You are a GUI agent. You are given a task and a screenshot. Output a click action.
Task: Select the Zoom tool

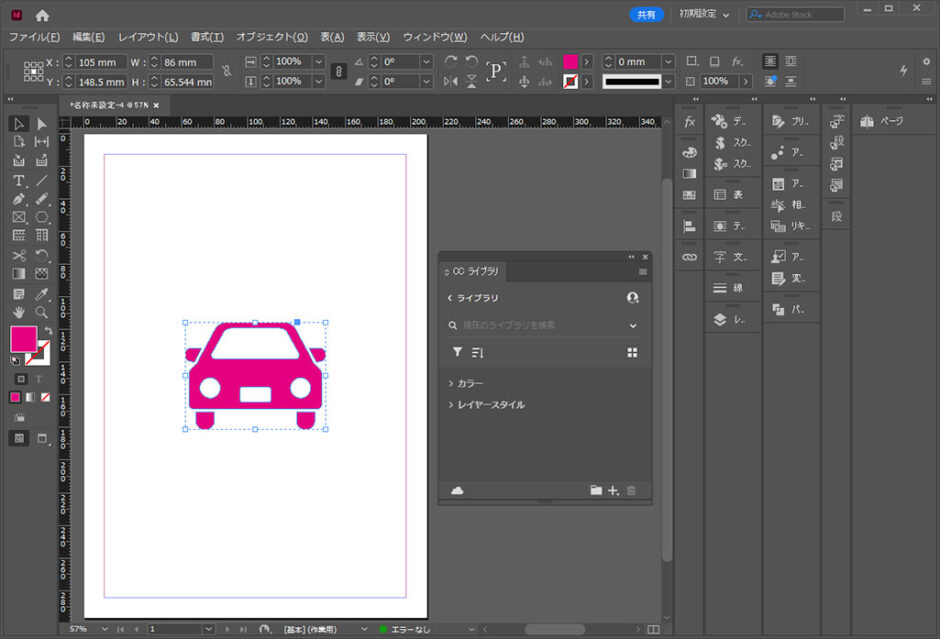point(41,312)
